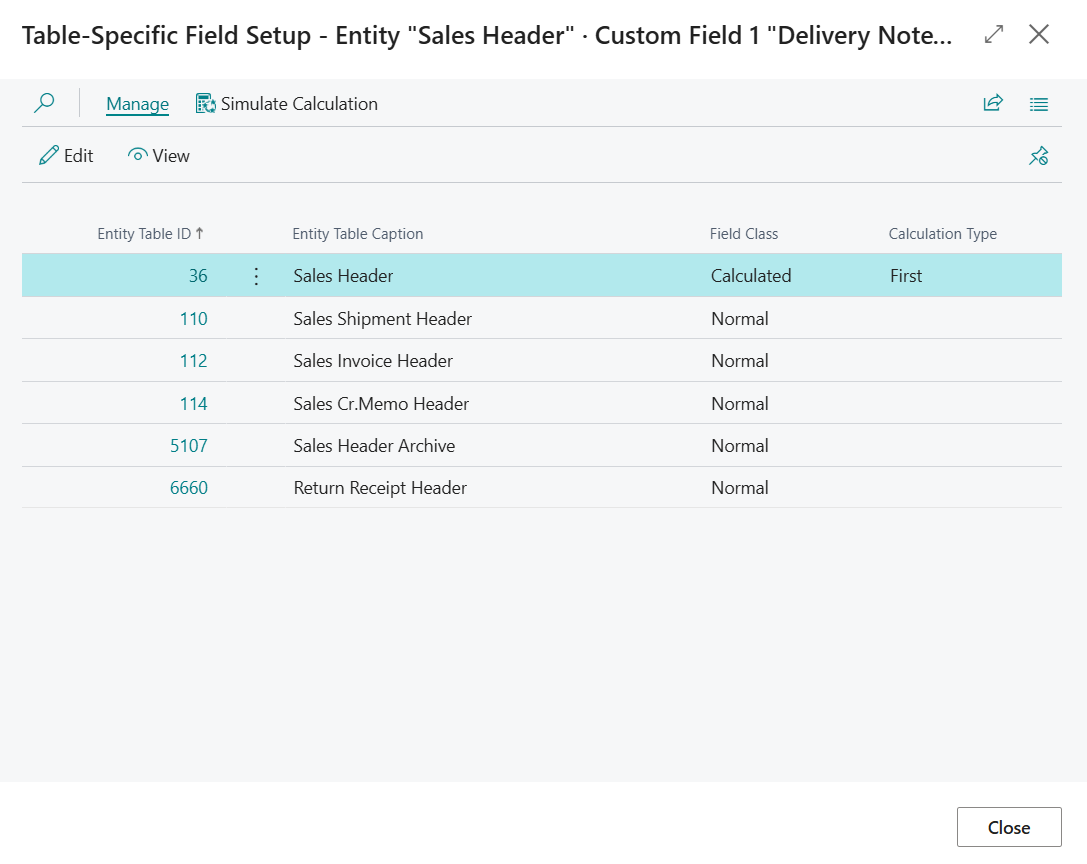Image resolution: width=1087 pixels, height=864 pixels.
Task: Open row options for Sales Header
Action: coord(256,276)
